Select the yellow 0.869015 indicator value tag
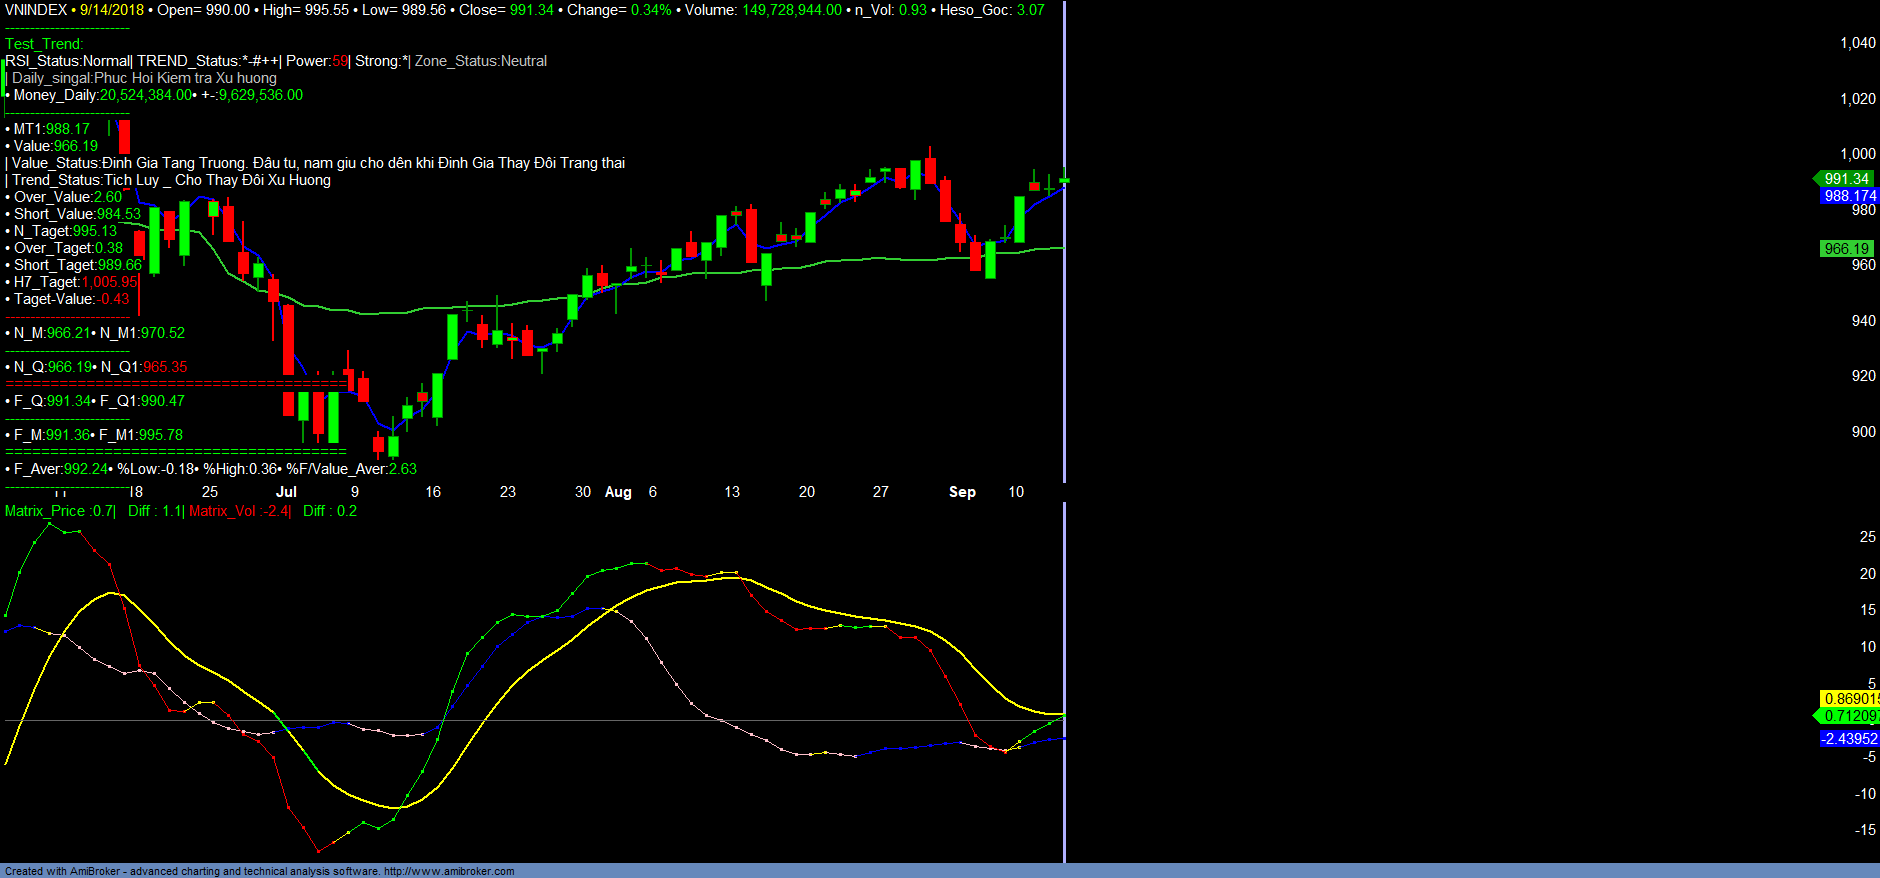The height and width of the screenshot is (878, 1880). click(1849, 699)
